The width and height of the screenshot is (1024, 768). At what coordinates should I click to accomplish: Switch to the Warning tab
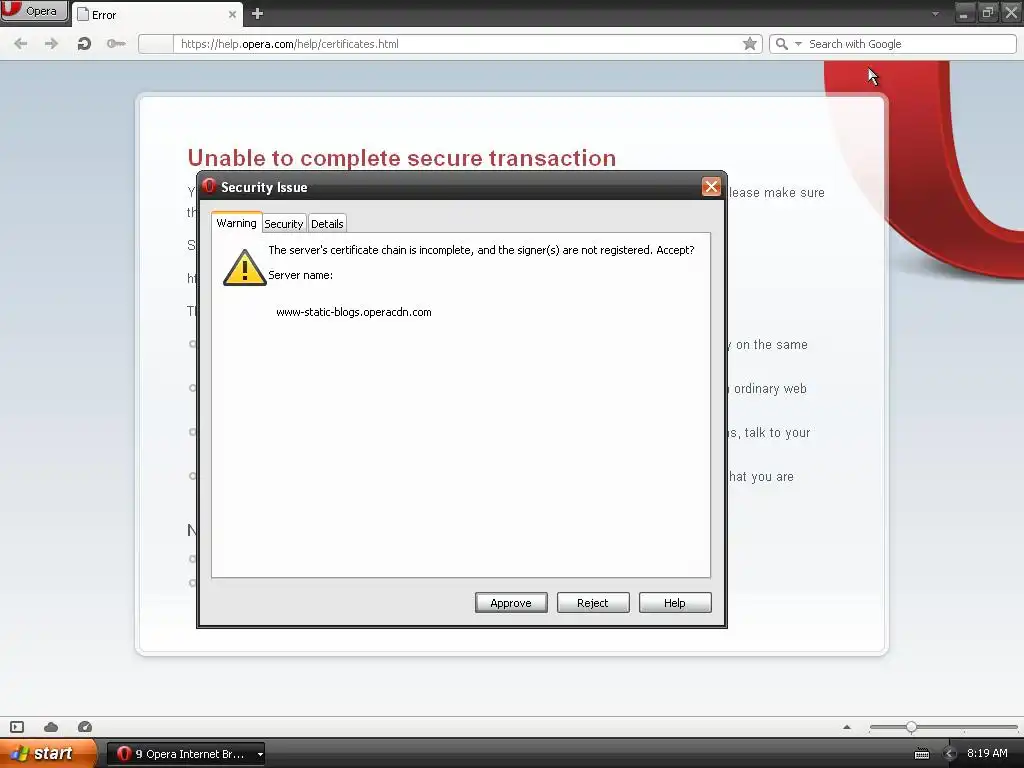pos(236,223)
